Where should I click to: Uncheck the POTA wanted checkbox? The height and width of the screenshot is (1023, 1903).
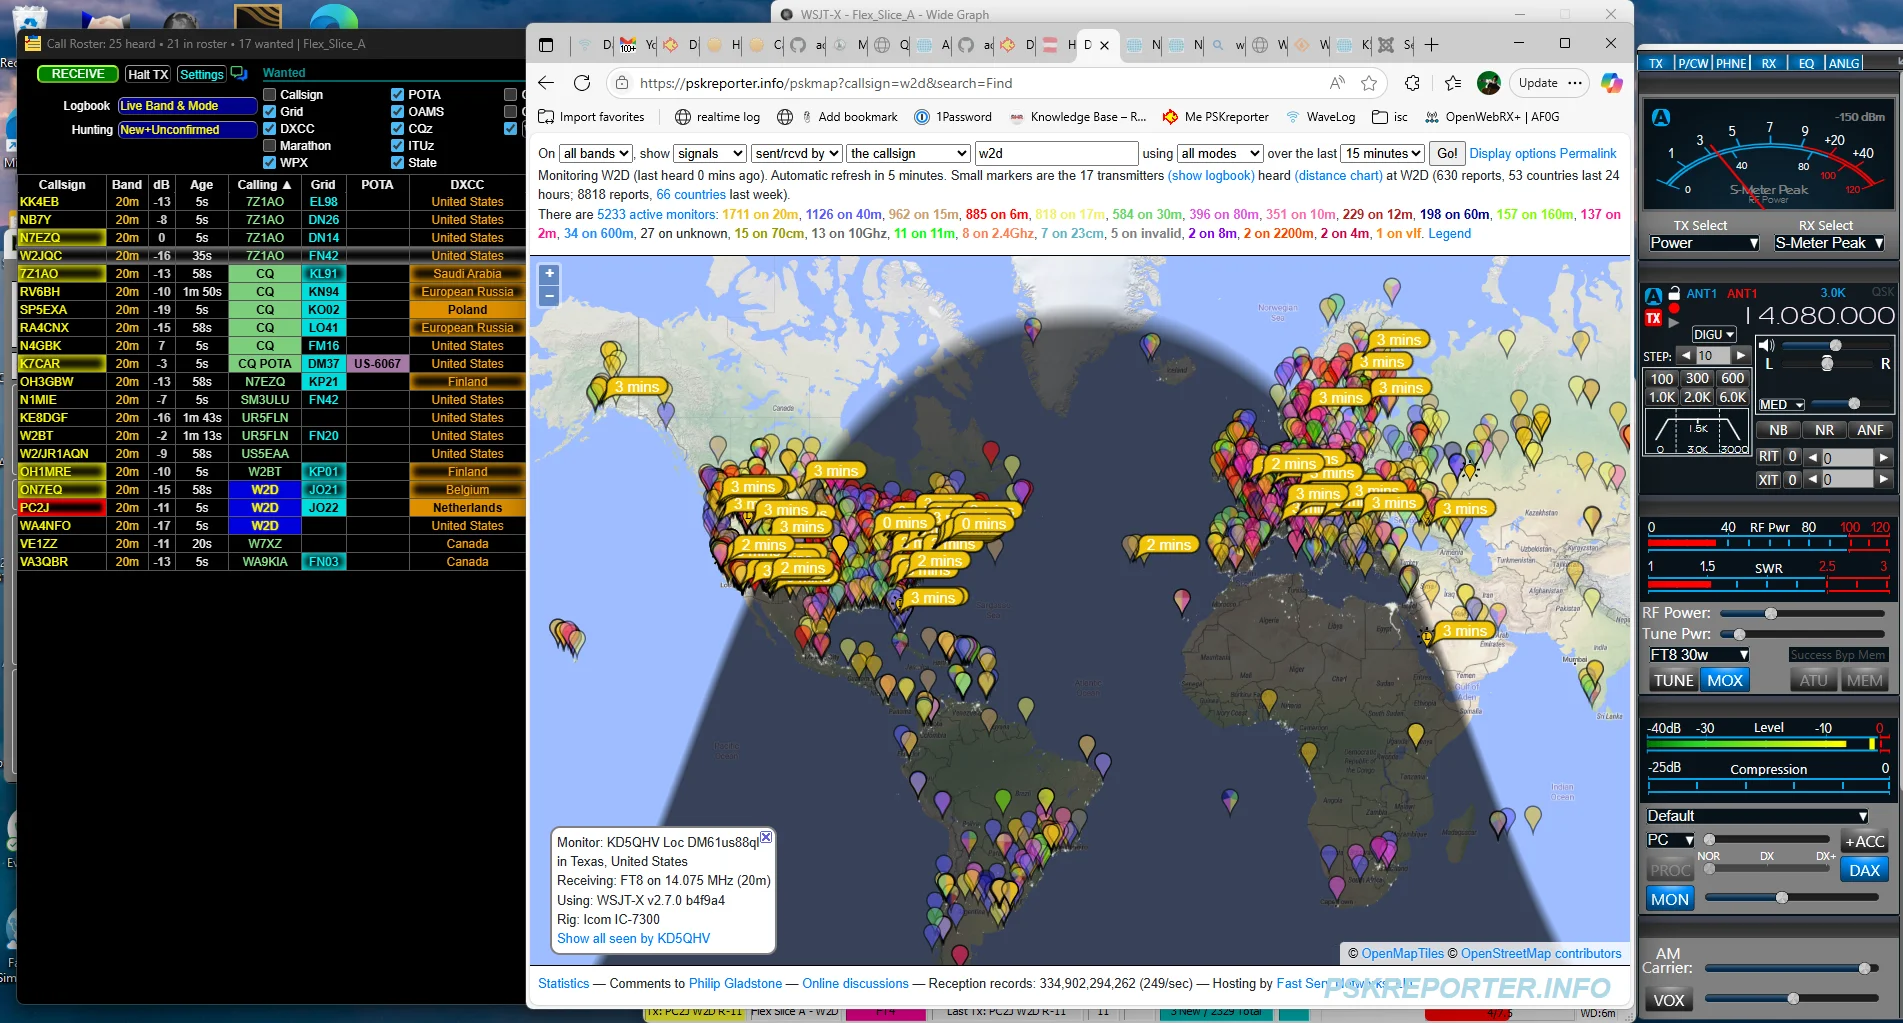click(x=398, y=95)
